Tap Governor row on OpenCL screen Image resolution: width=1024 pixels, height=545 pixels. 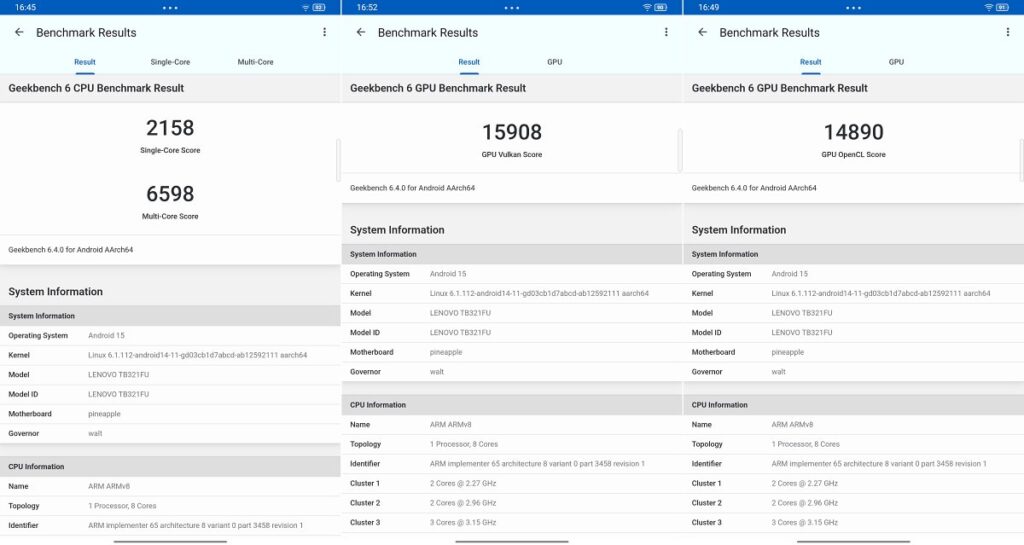click(854, 372)
